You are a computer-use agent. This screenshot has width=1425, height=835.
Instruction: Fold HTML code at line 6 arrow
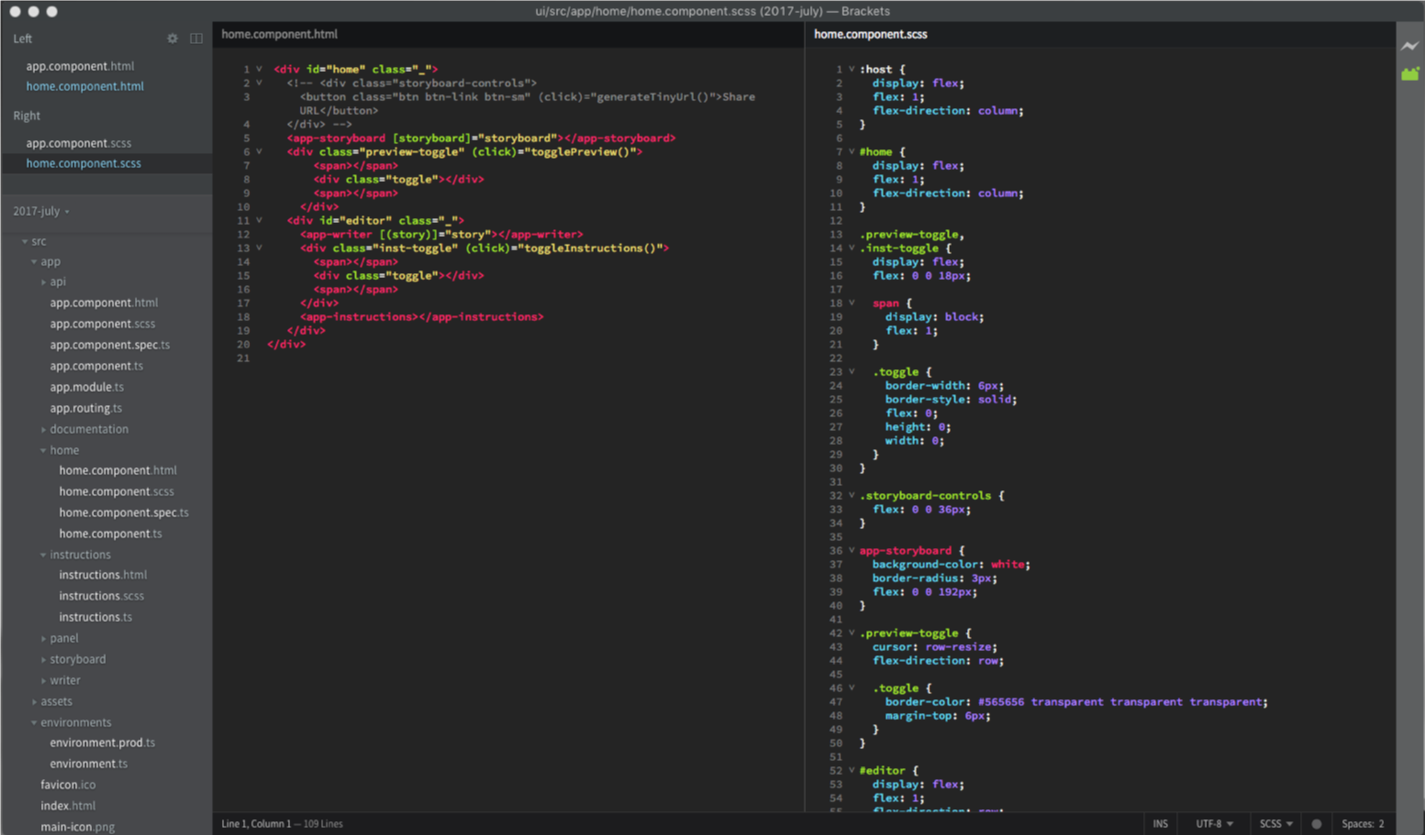click(259, 152)
